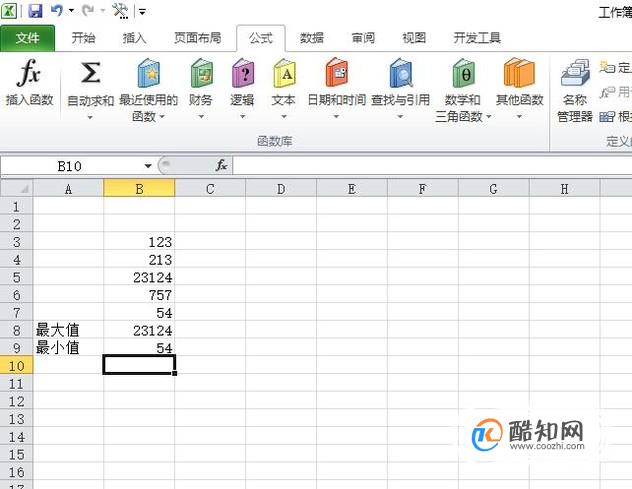Image resolution: width=632 pixels, height=489 pixels.
Task: Expand Date and Time dropdown arrow
Action: tap(337, 117)
